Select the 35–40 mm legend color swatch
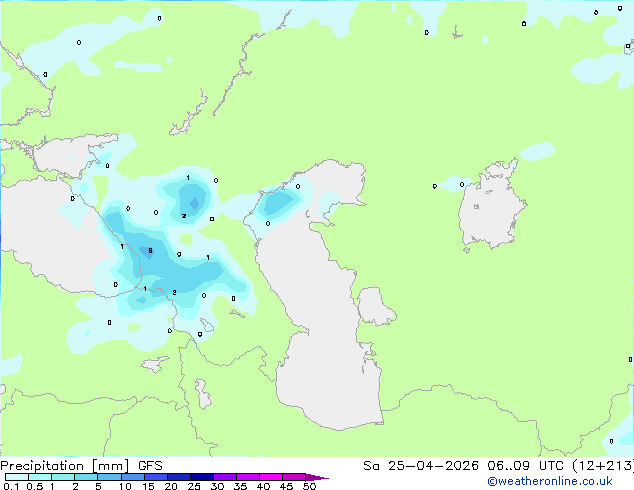 pos(247,477)
